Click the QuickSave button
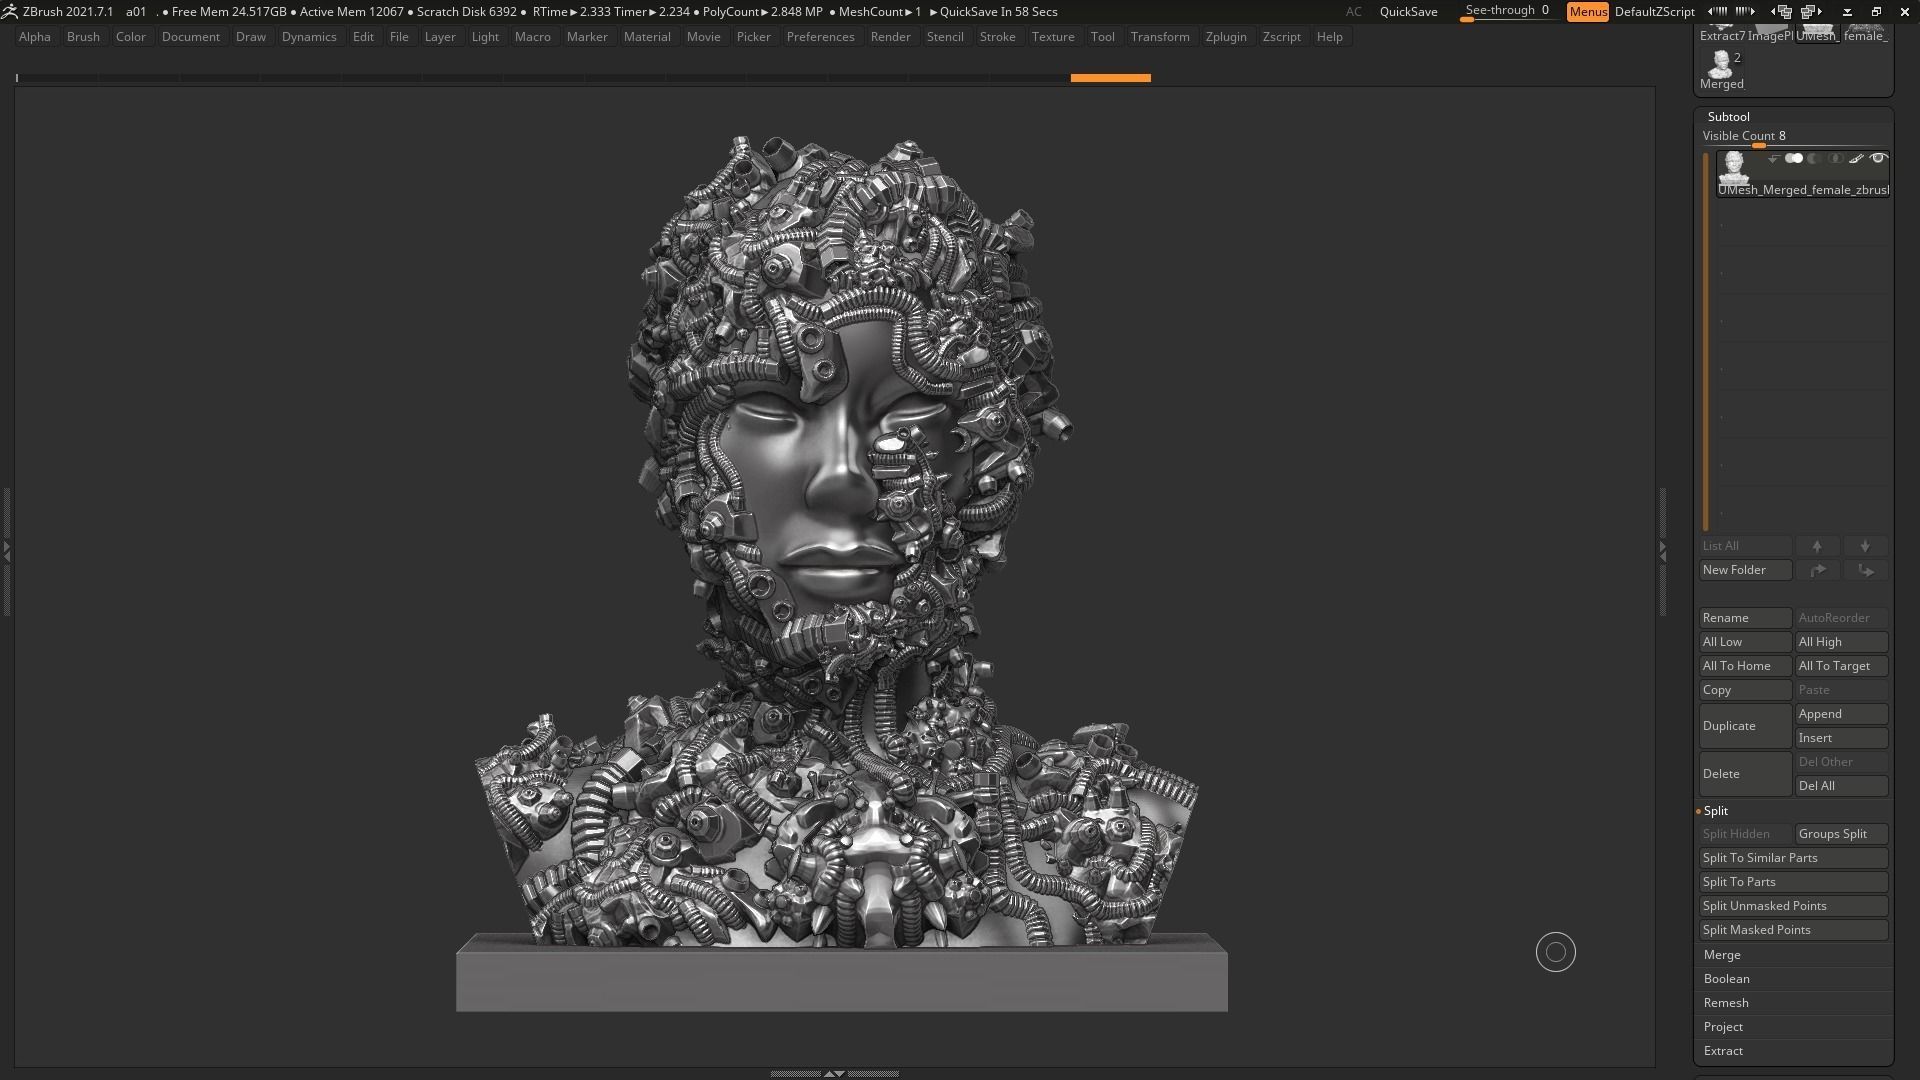This screenshot has height=1080, width=1920. click(1408, 12)
